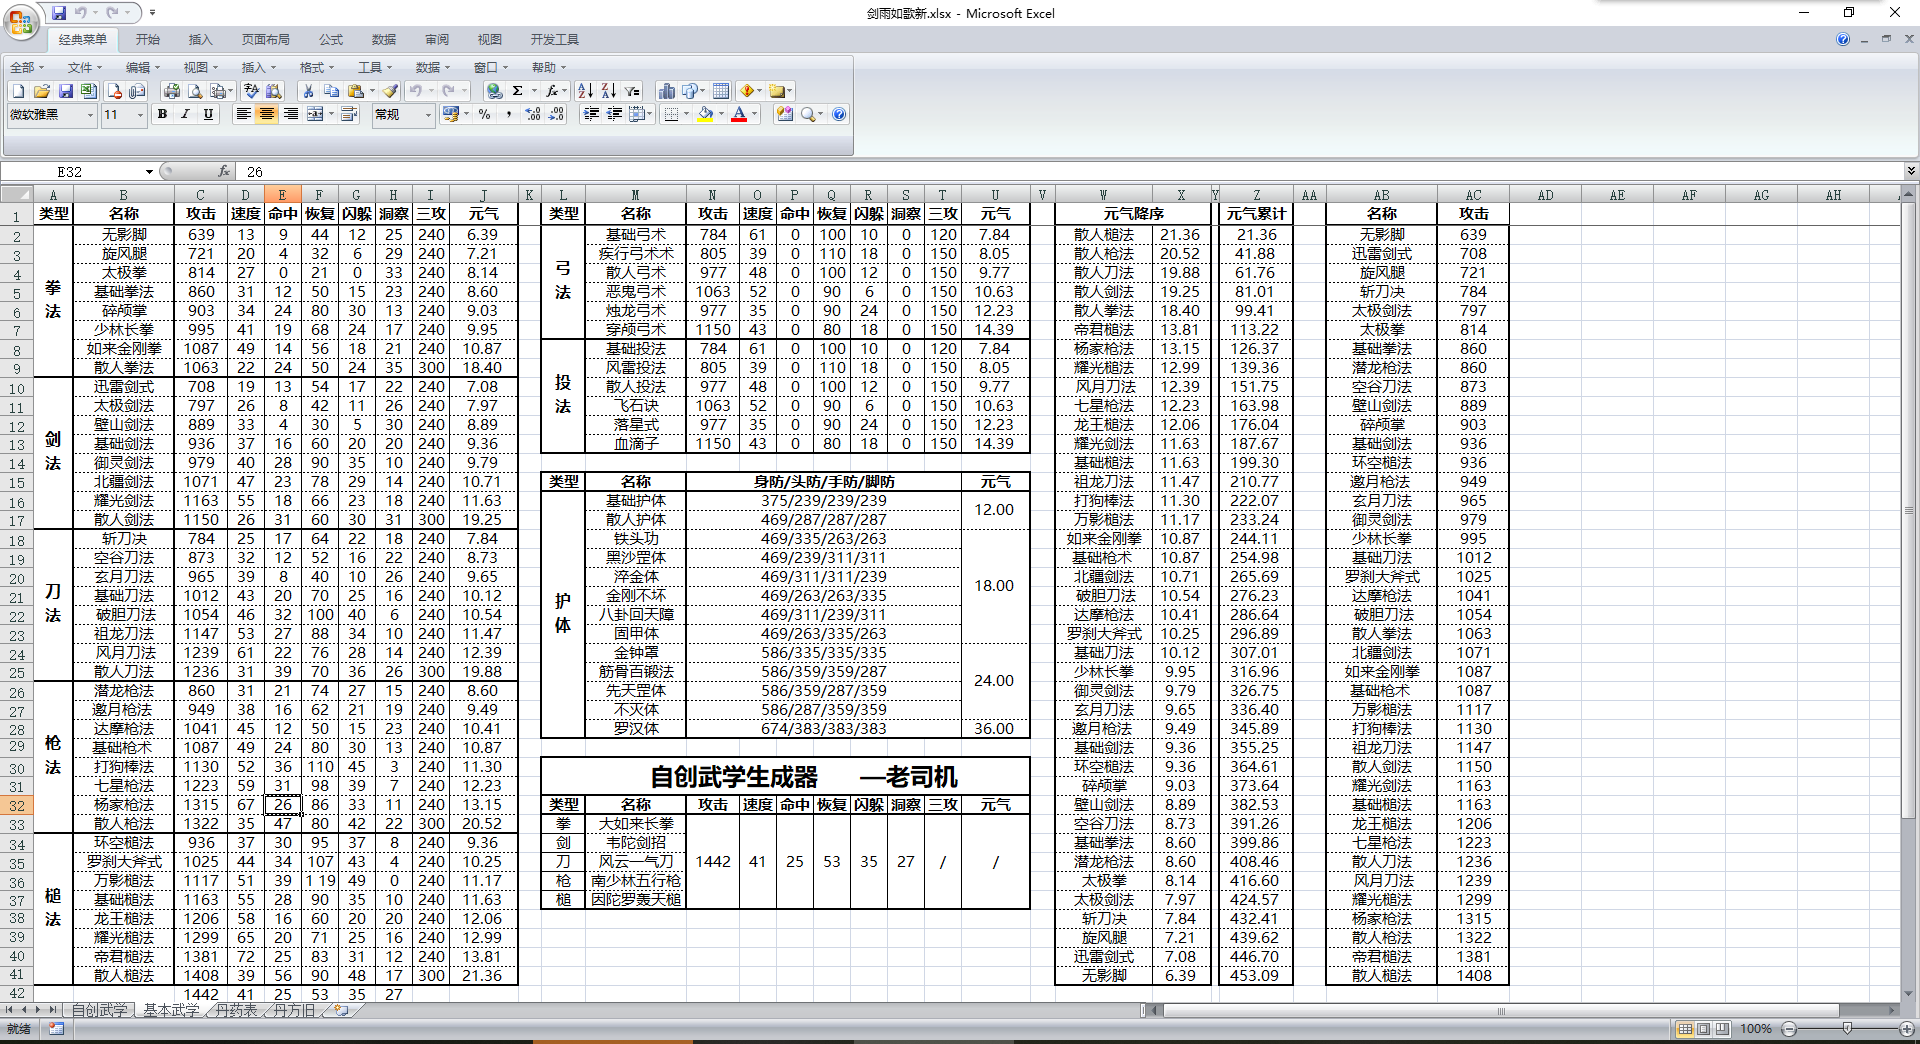Run the spelling check icon
This screenshot has width=1920, height=1044.
point(252,91)
